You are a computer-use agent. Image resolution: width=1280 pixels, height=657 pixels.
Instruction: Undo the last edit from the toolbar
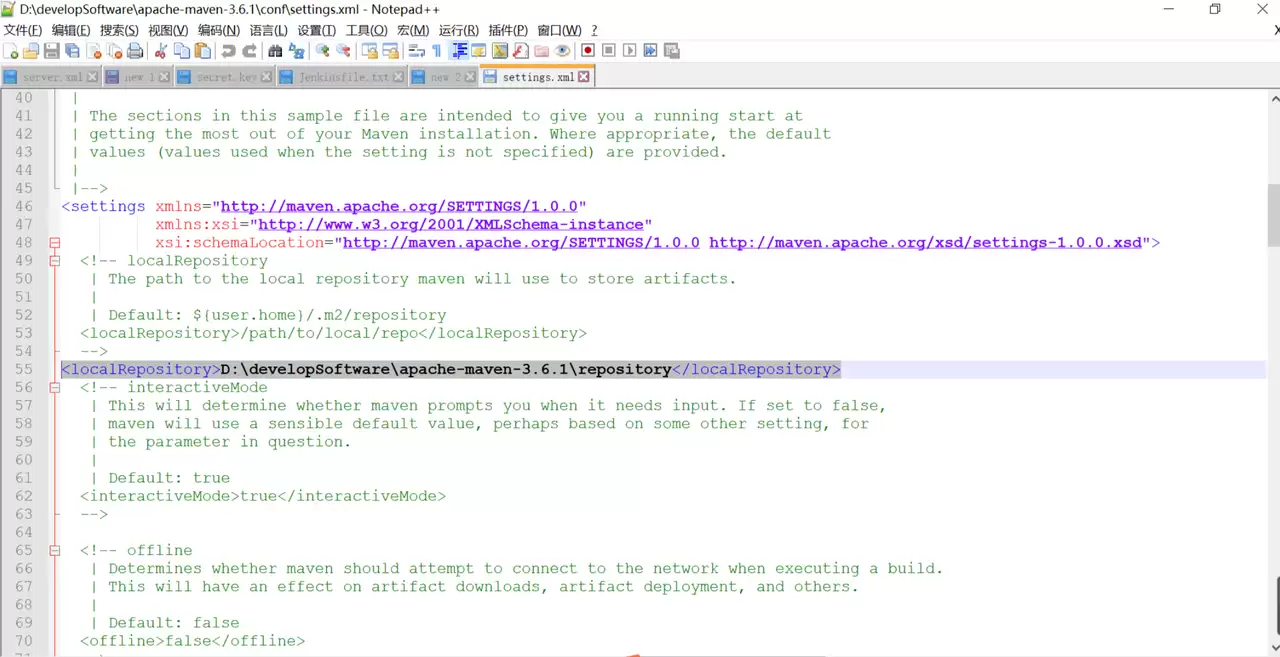(x=228, y=51)
